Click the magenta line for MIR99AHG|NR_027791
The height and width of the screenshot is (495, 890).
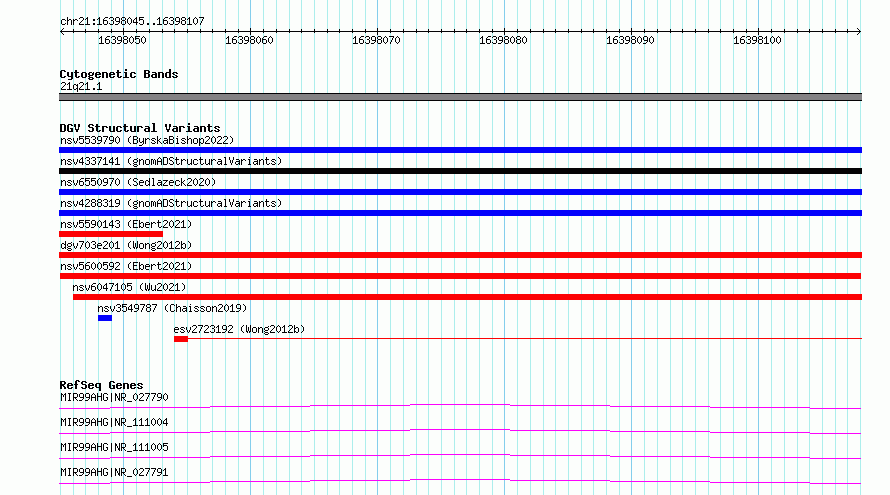tap(460, 481)
